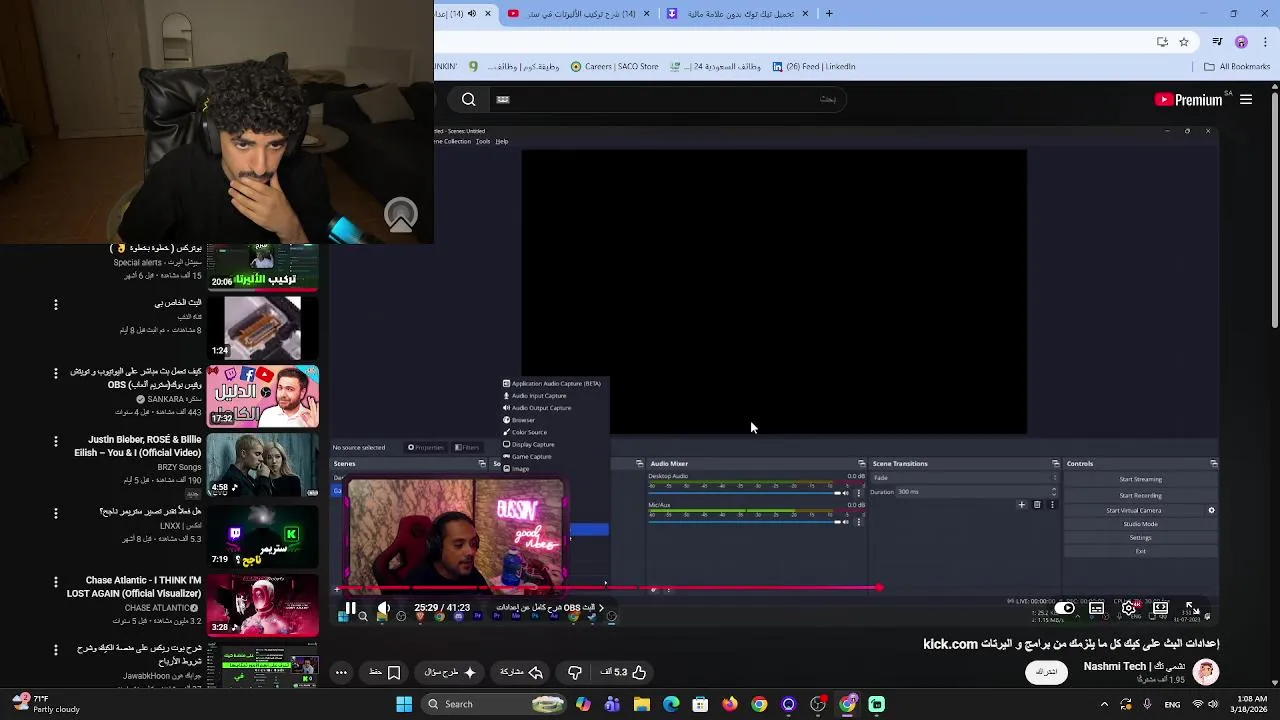
Task: Save video with the bookmark (حفظ) button
Action: click(385, 673)
